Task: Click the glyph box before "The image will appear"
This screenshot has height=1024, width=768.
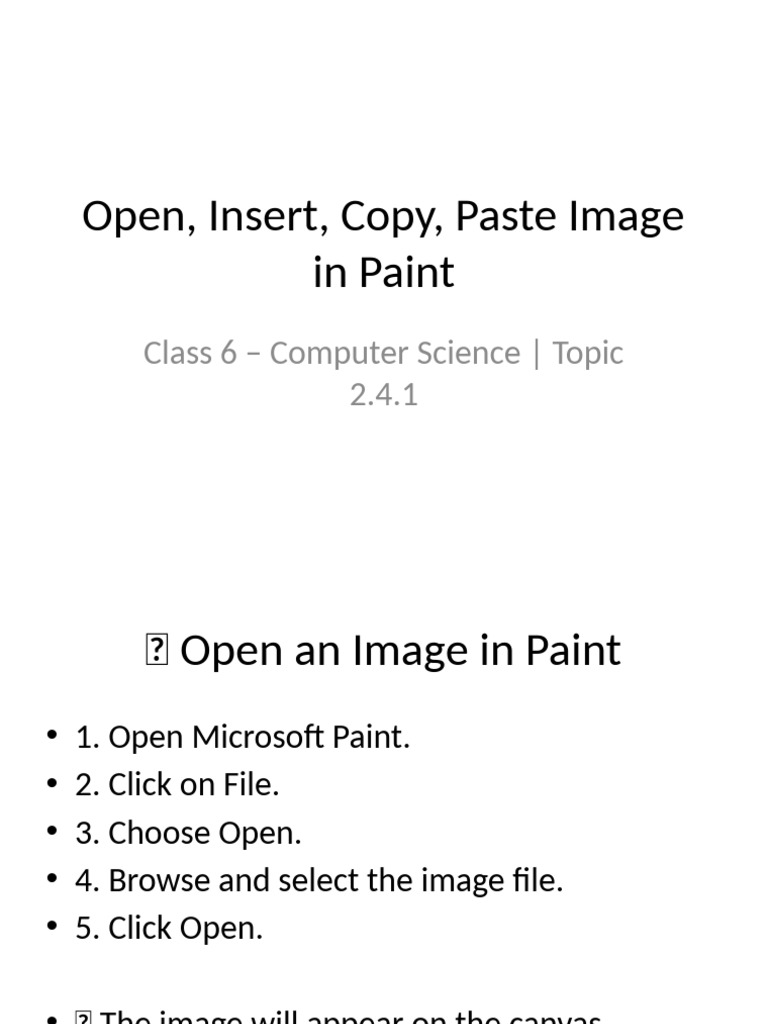Action: coord(84,1018)
